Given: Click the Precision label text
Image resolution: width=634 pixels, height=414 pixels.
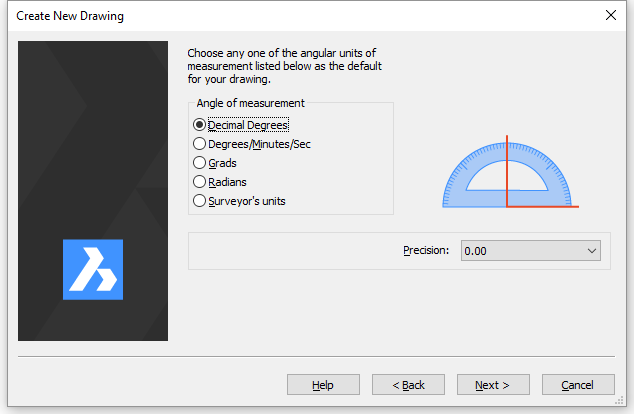Looking at the screenshot, I should pos(426,251).
